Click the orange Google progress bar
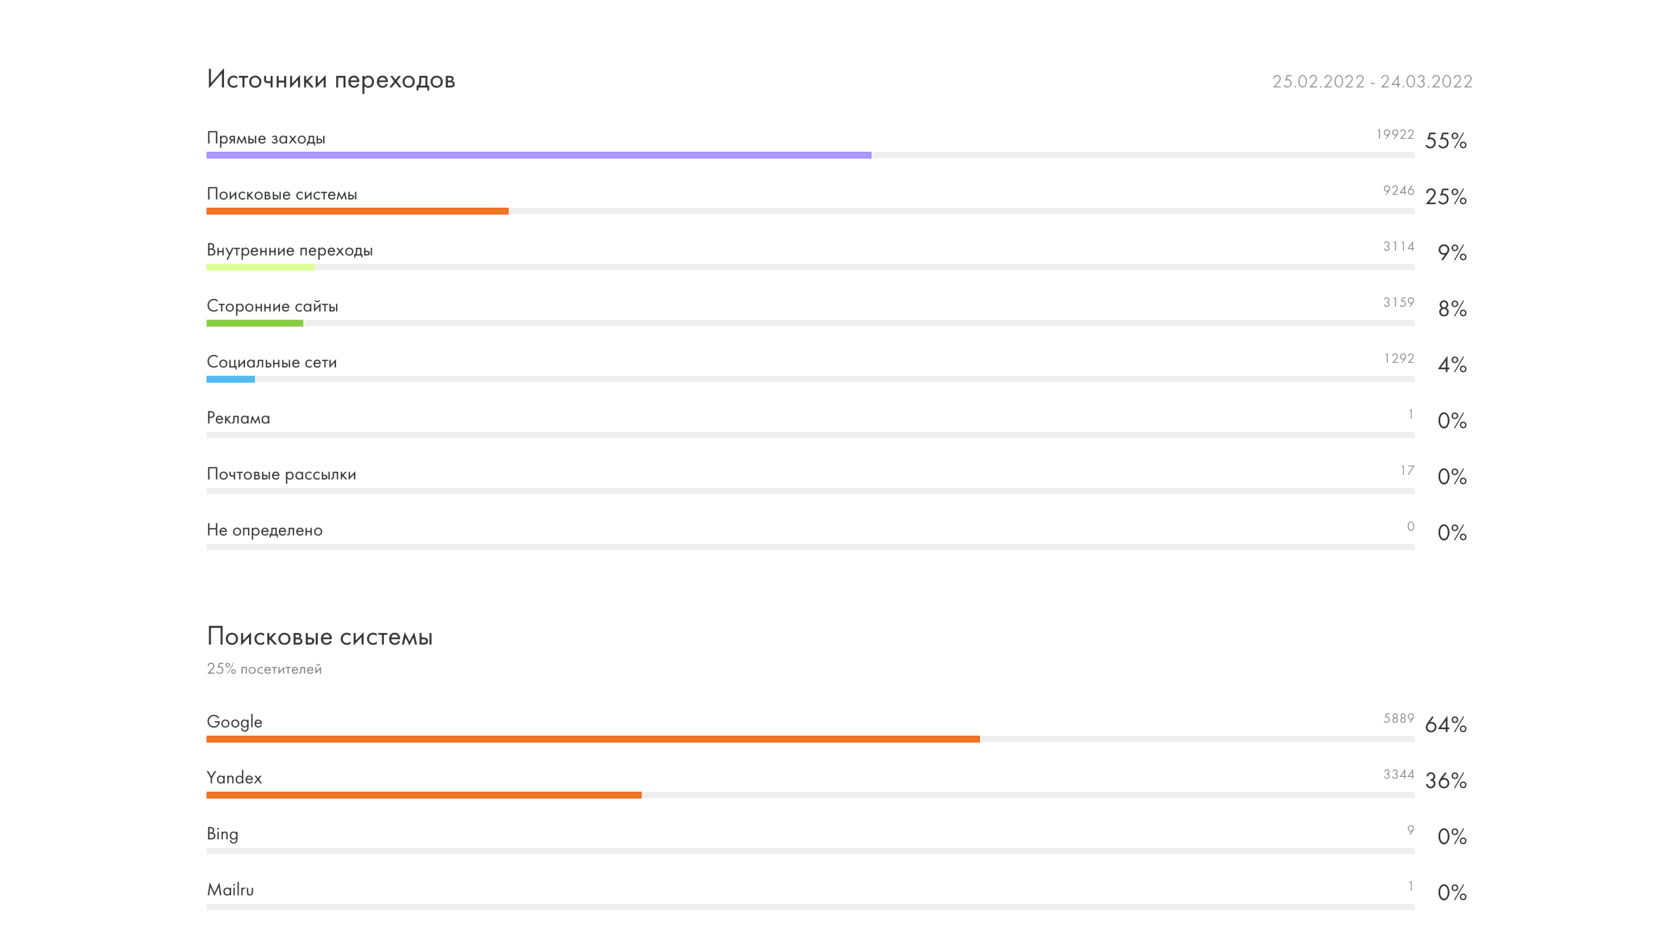The height and width of the screenshot is (938, 1680). click(x=592, y=739)
